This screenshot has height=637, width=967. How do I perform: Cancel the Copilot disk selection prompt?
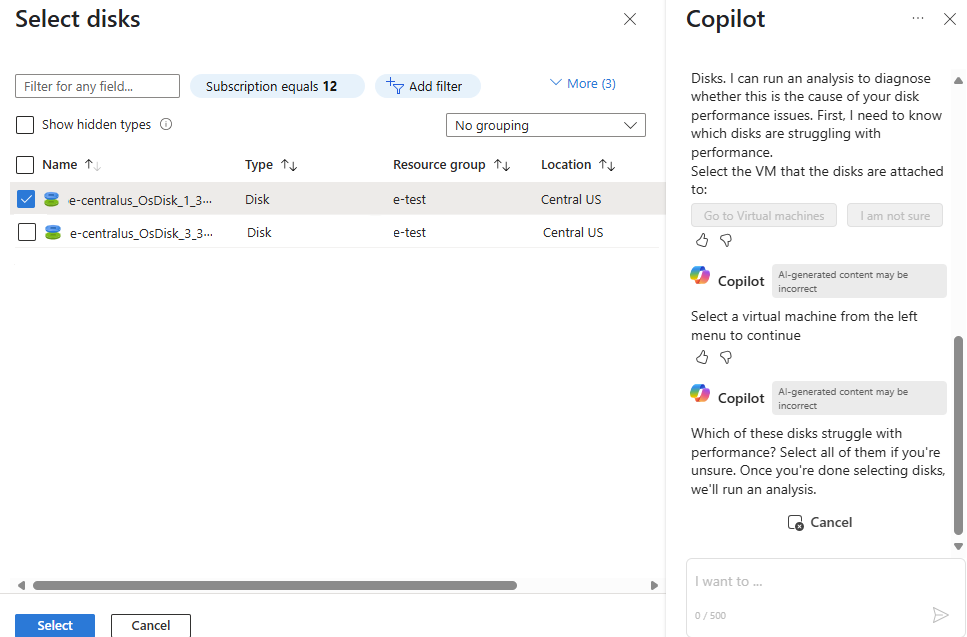pos(820,522)
